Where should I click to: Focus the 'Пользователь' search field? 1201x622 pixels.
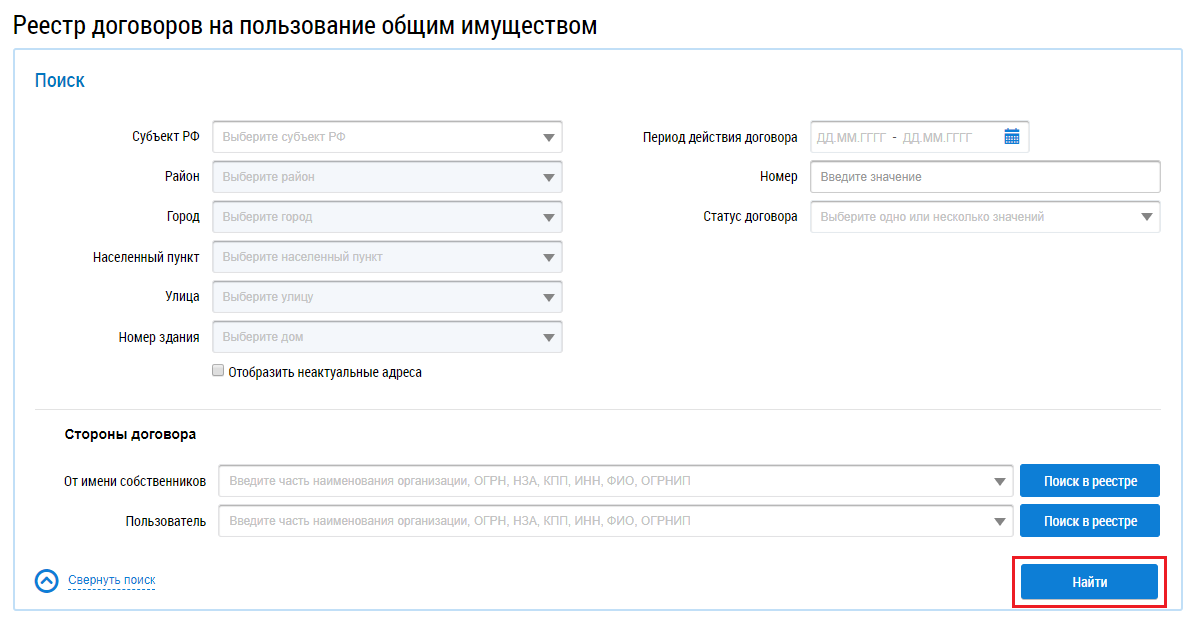click(605, 521)
